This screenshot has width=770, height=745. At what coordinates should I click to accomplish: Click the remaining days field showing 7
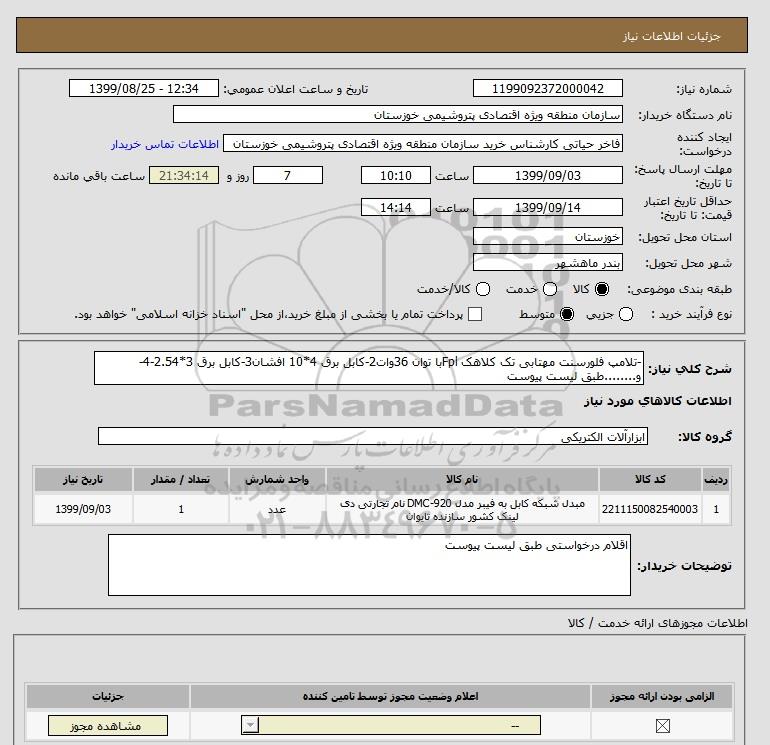click(x=288, y=175)
